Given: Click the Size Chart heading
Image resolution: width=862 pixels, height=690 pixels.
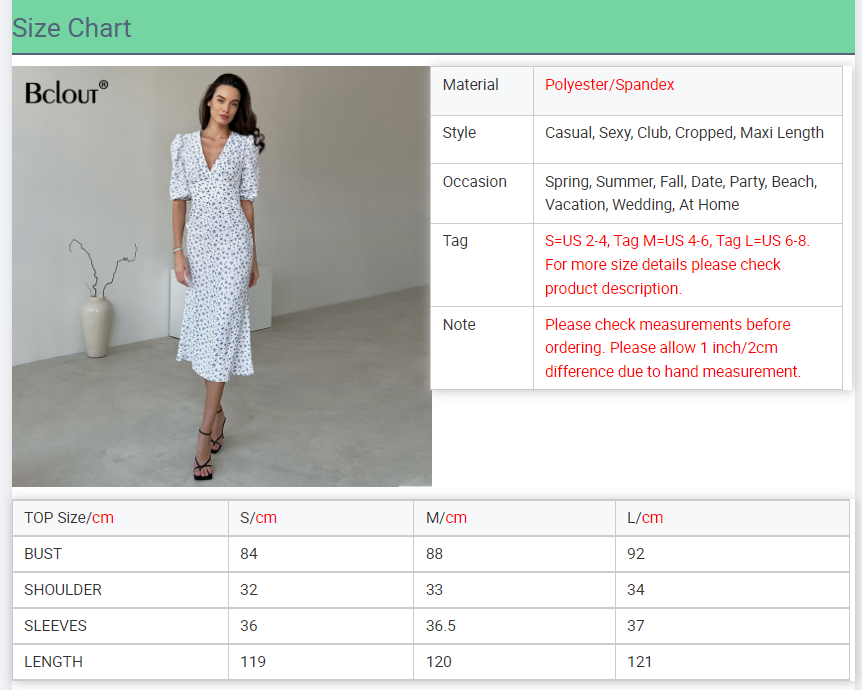Looking at the screenshot, I should (x=72, y=28).
